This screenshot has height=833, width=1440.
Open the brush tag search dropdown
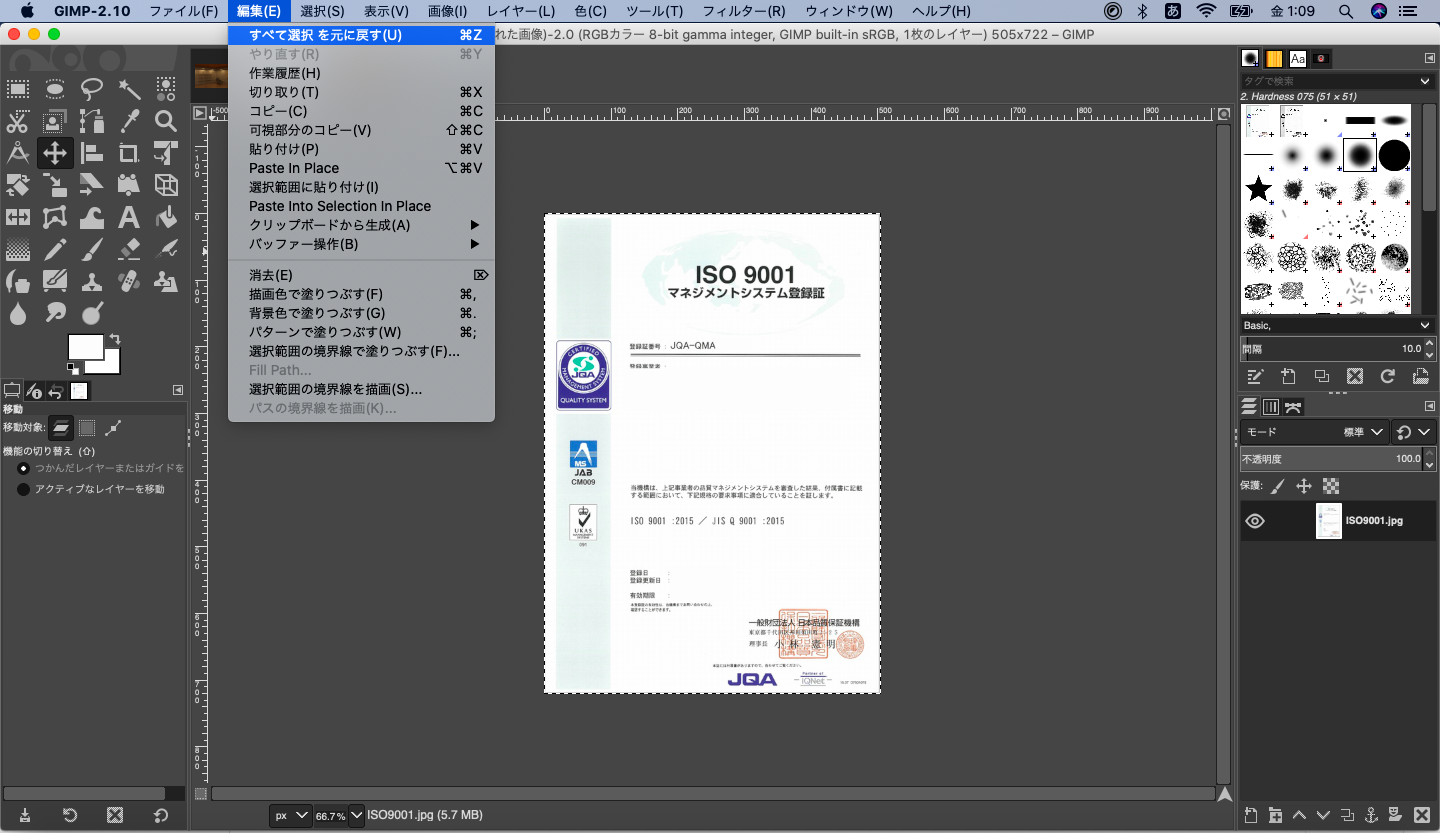(1425, 81)
